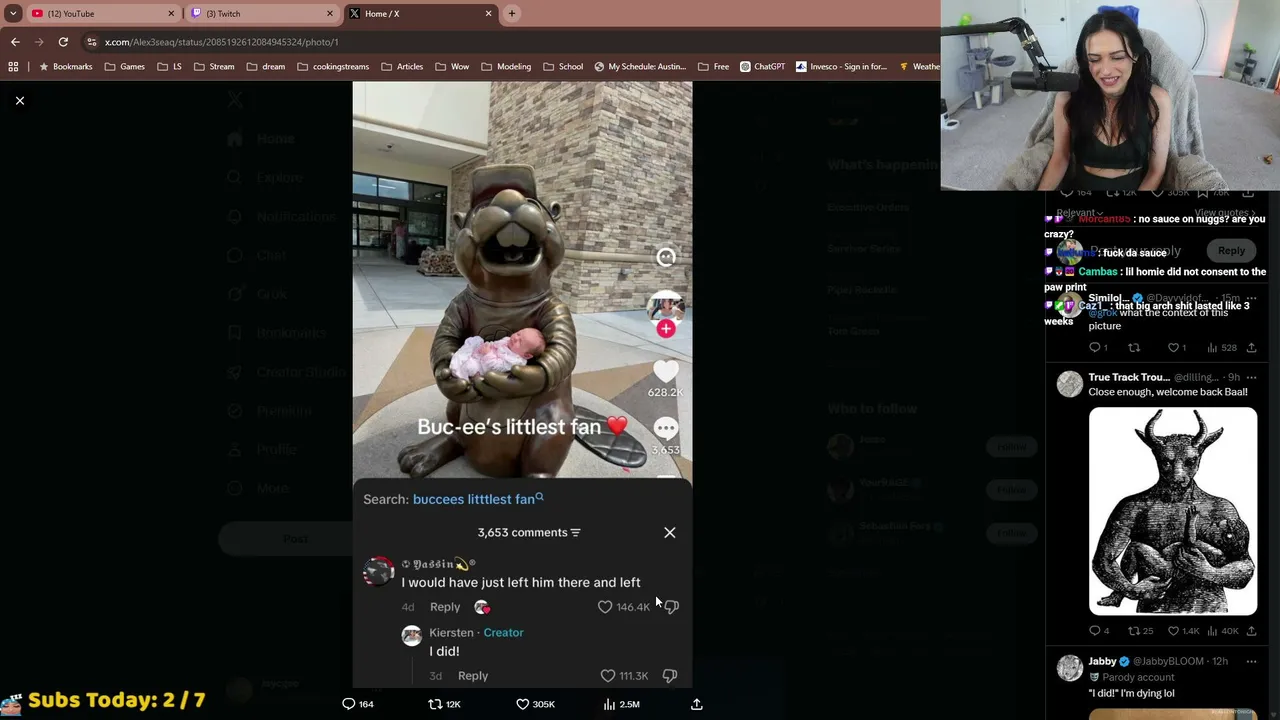Image resolution: width=1280 pixels, height=720 pixels.
Task: Repost the @grok context tweet
Action: 1134,348
